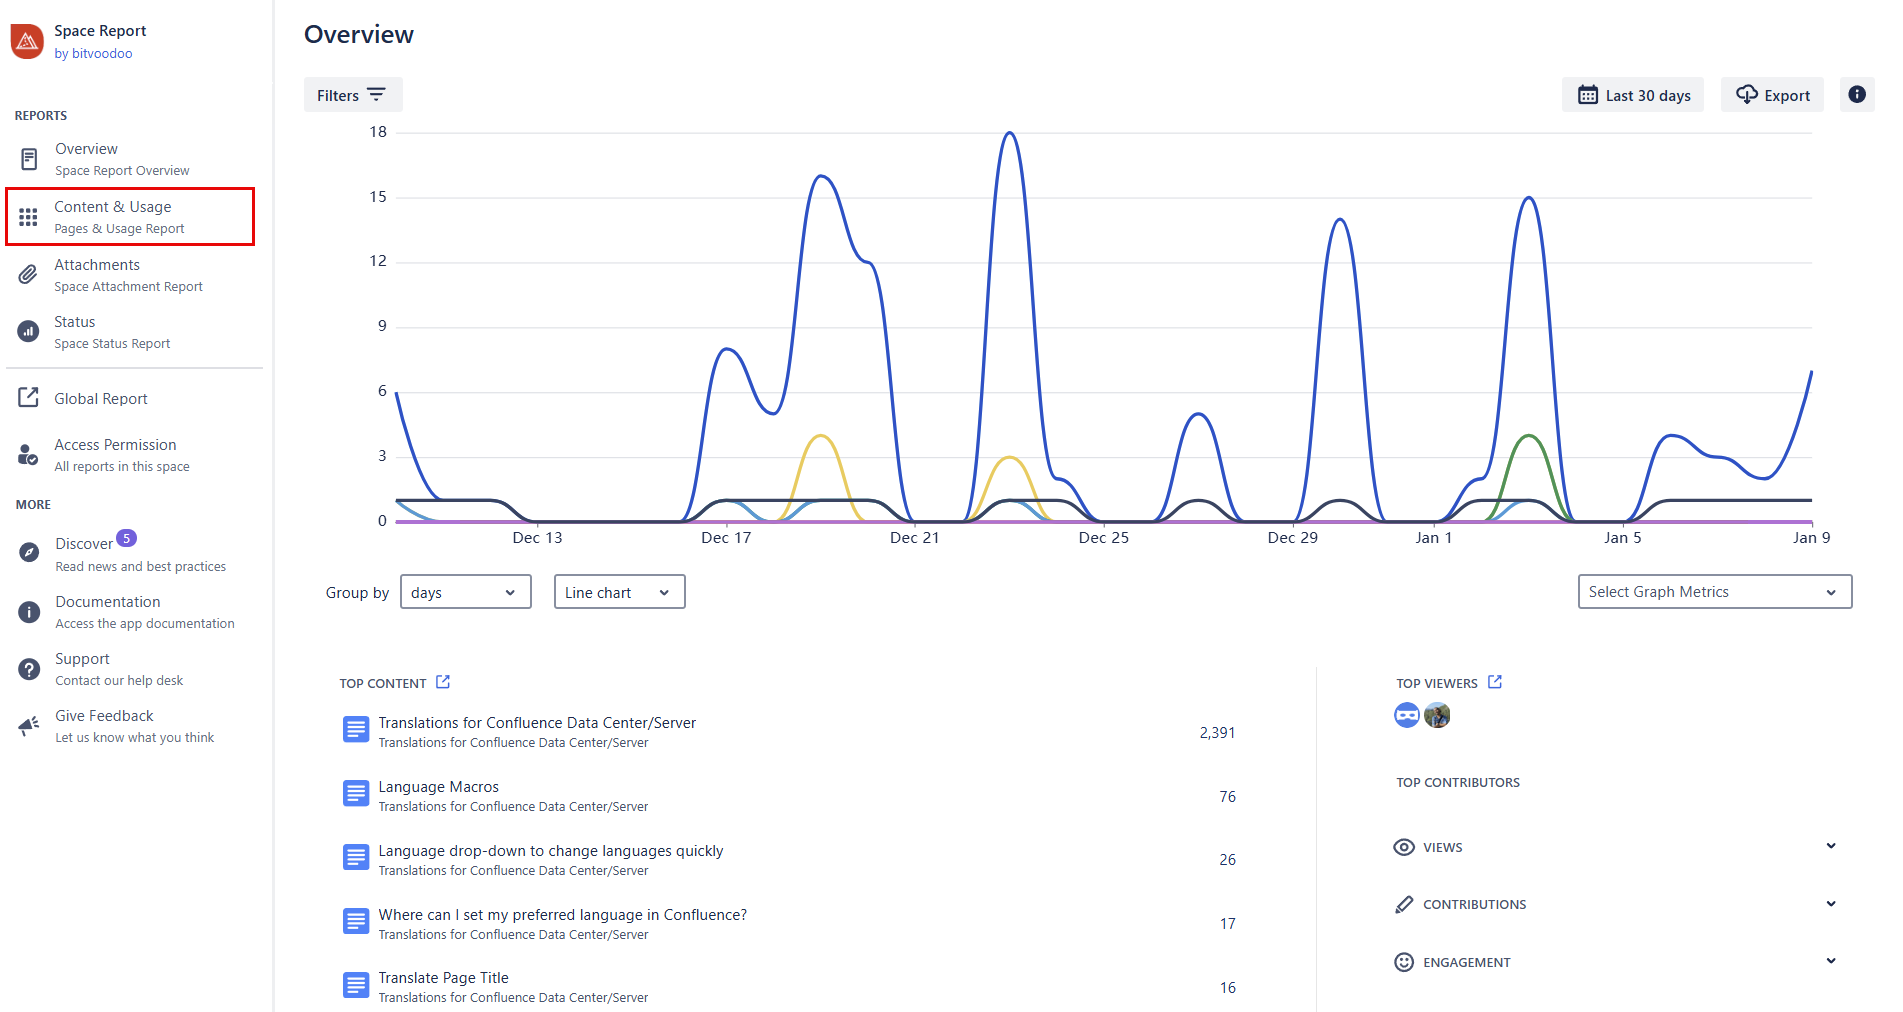Expand the Engagement section
This screenshot has height=1012, width=1903.
tap(1830, 961)
